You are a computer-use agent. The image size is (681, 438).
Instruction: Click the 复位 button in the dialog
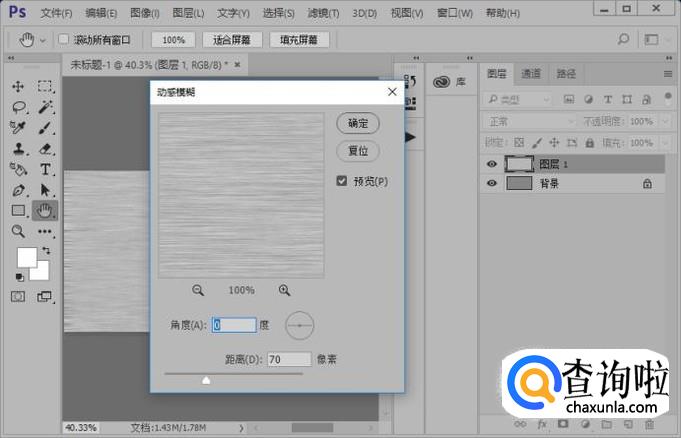click(x=358, y=151)
